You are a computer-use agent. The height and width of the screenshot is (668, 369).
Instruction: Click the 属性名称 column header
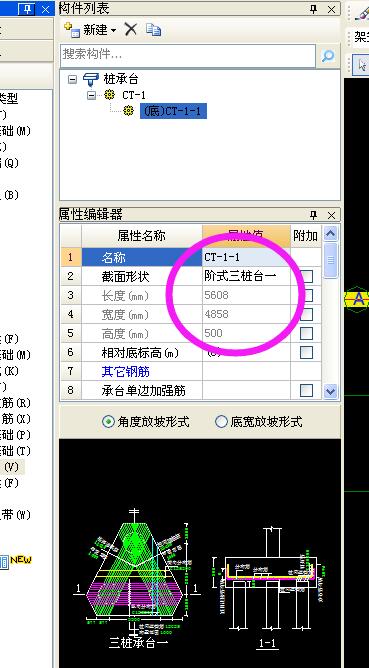click(x=141, y=236)
